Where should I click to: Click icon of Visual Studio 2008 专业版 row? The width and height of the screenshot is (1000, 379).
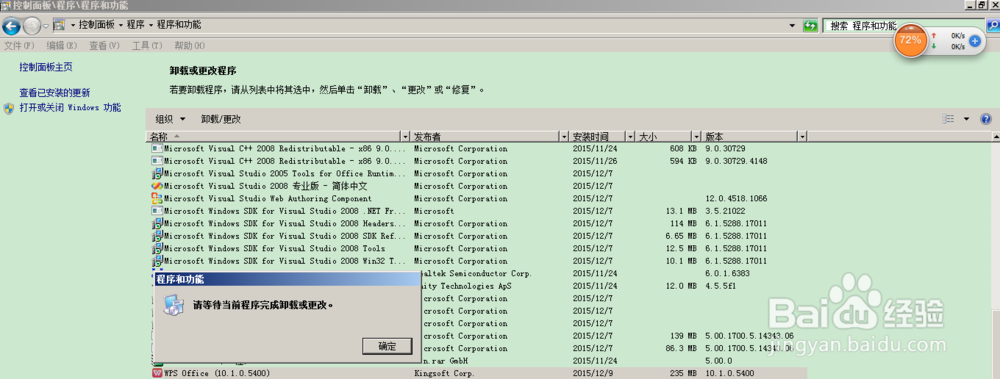pyautogui.click(x=157, y=186)
